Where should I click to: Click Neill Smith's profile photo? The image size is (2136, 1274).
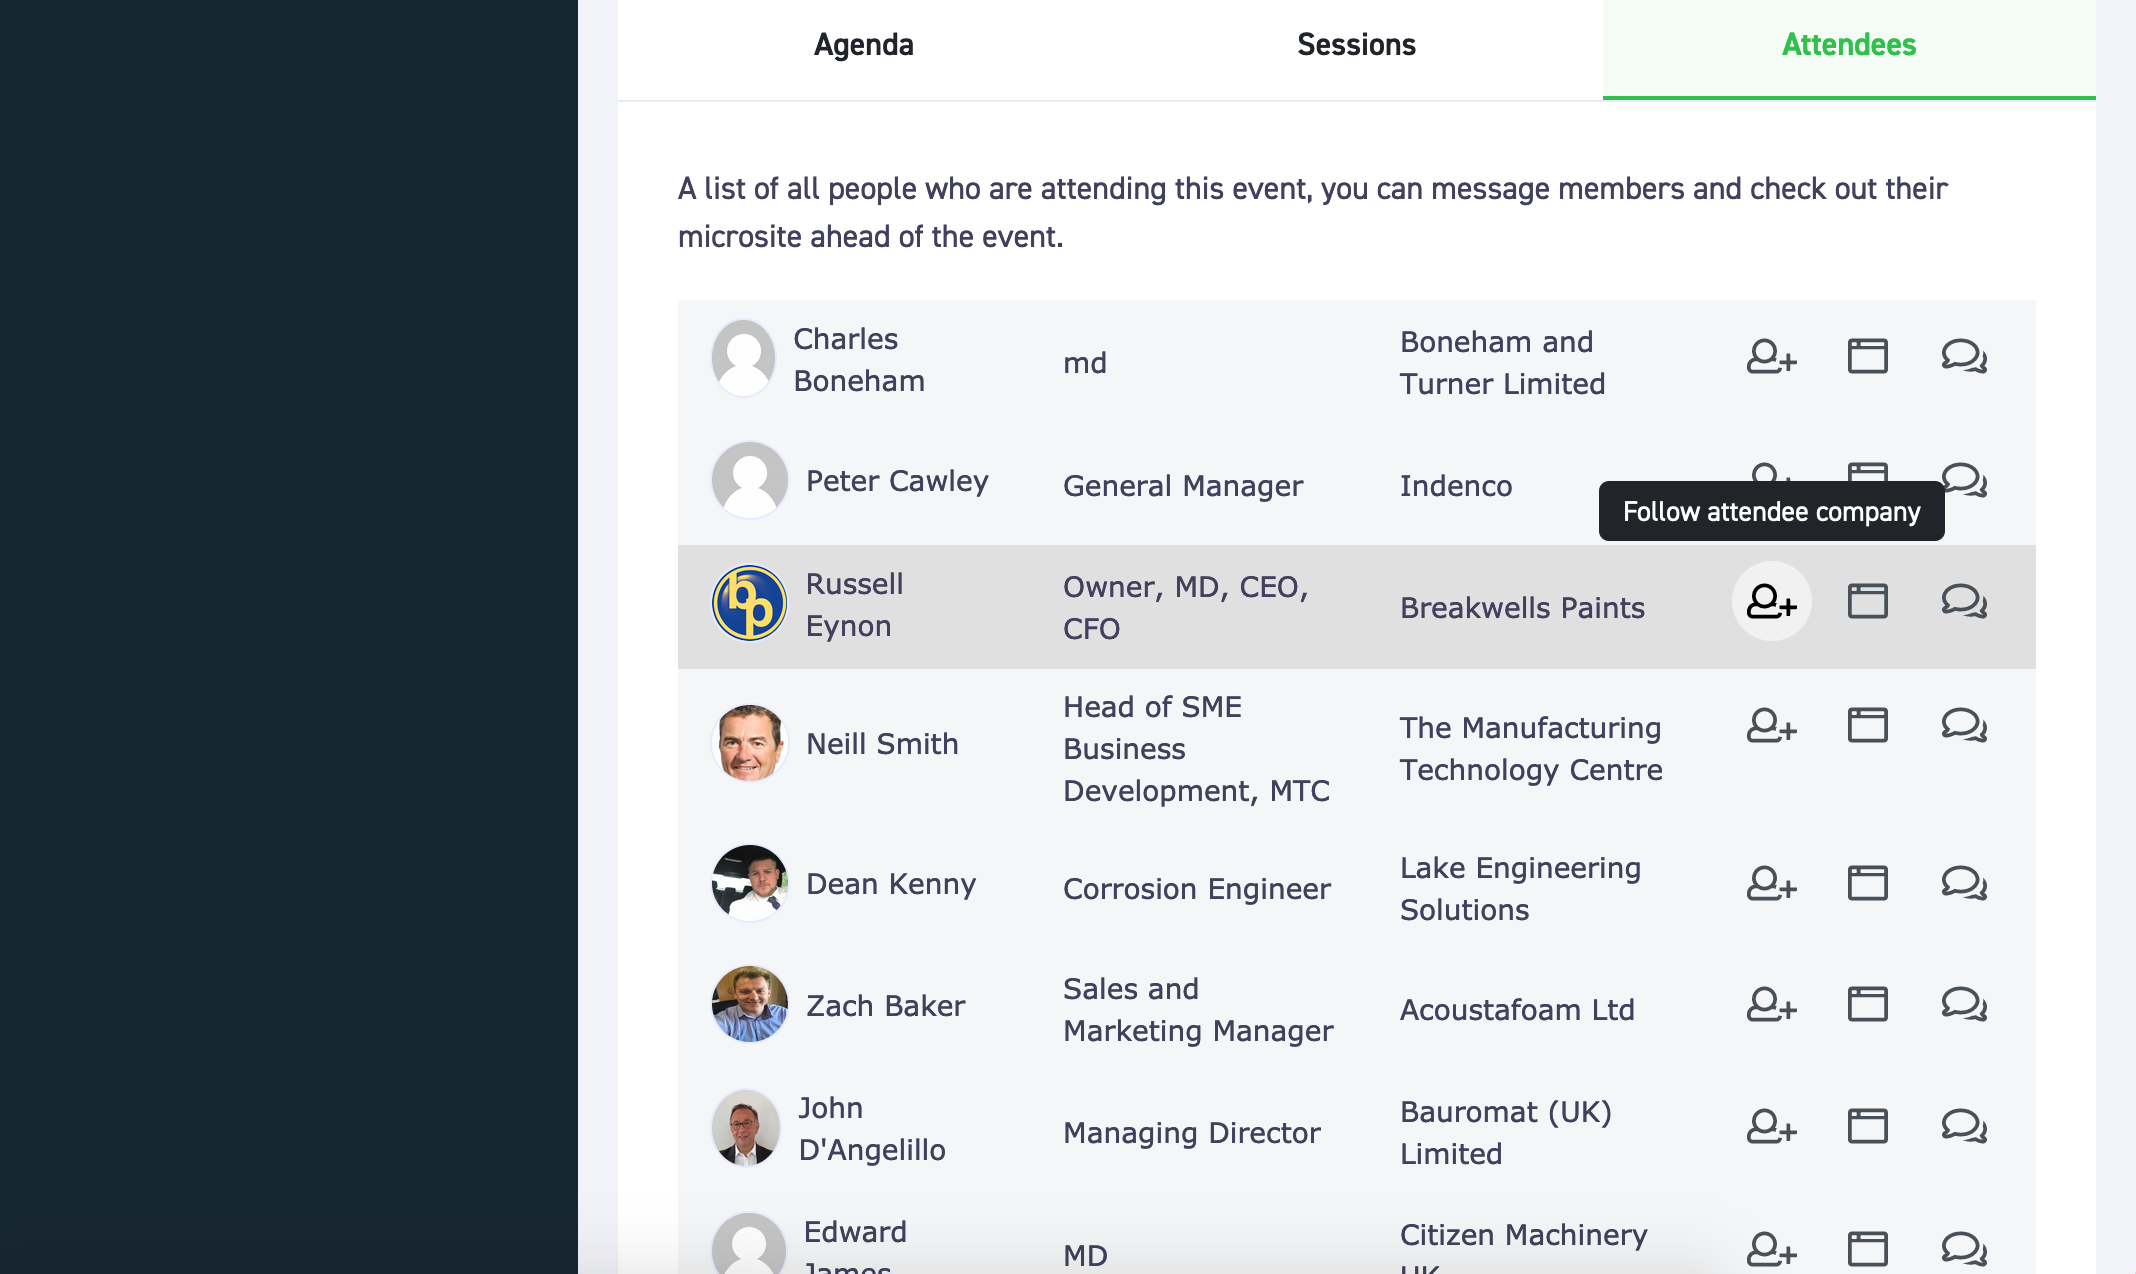(749, 743)
